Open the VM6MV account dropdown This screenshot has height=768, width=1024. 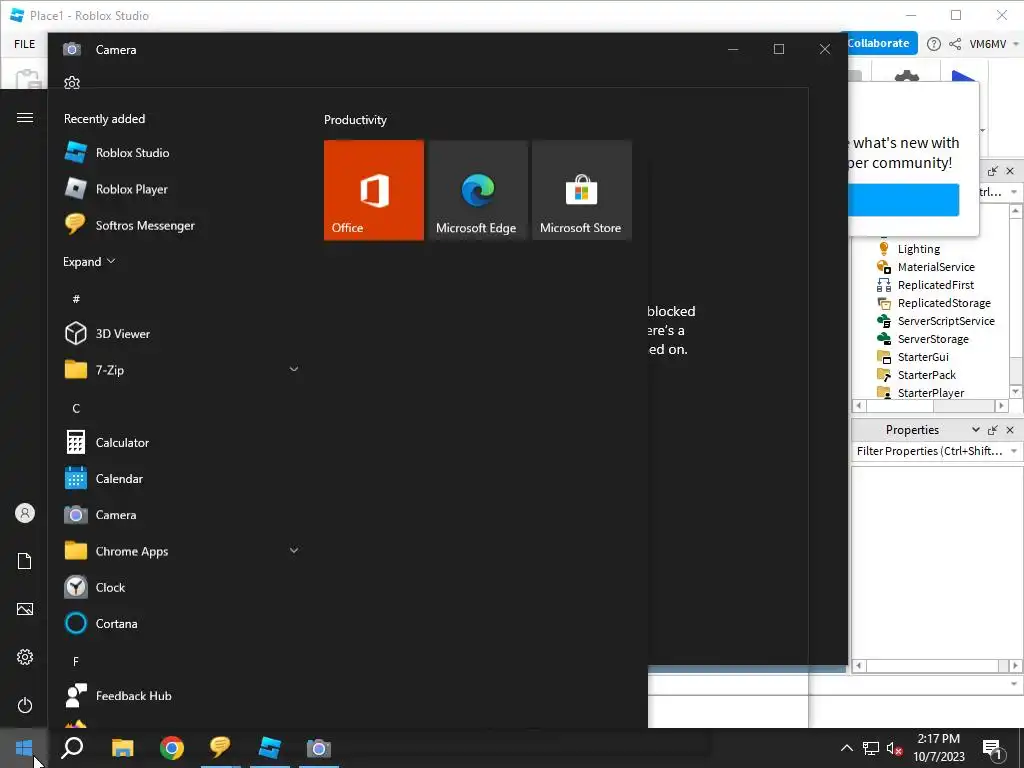(x=993, y=44)
